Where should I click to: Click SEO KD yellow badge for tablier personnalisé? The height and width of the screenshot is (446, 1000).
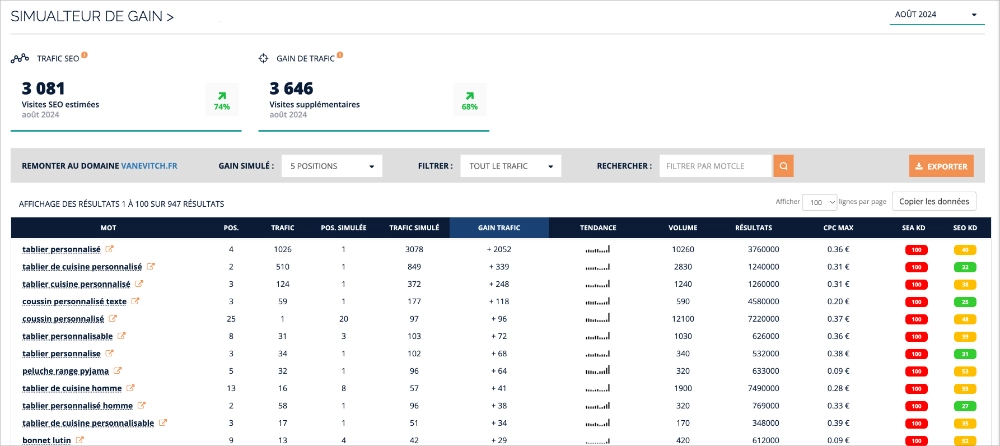tap(966, 249)
